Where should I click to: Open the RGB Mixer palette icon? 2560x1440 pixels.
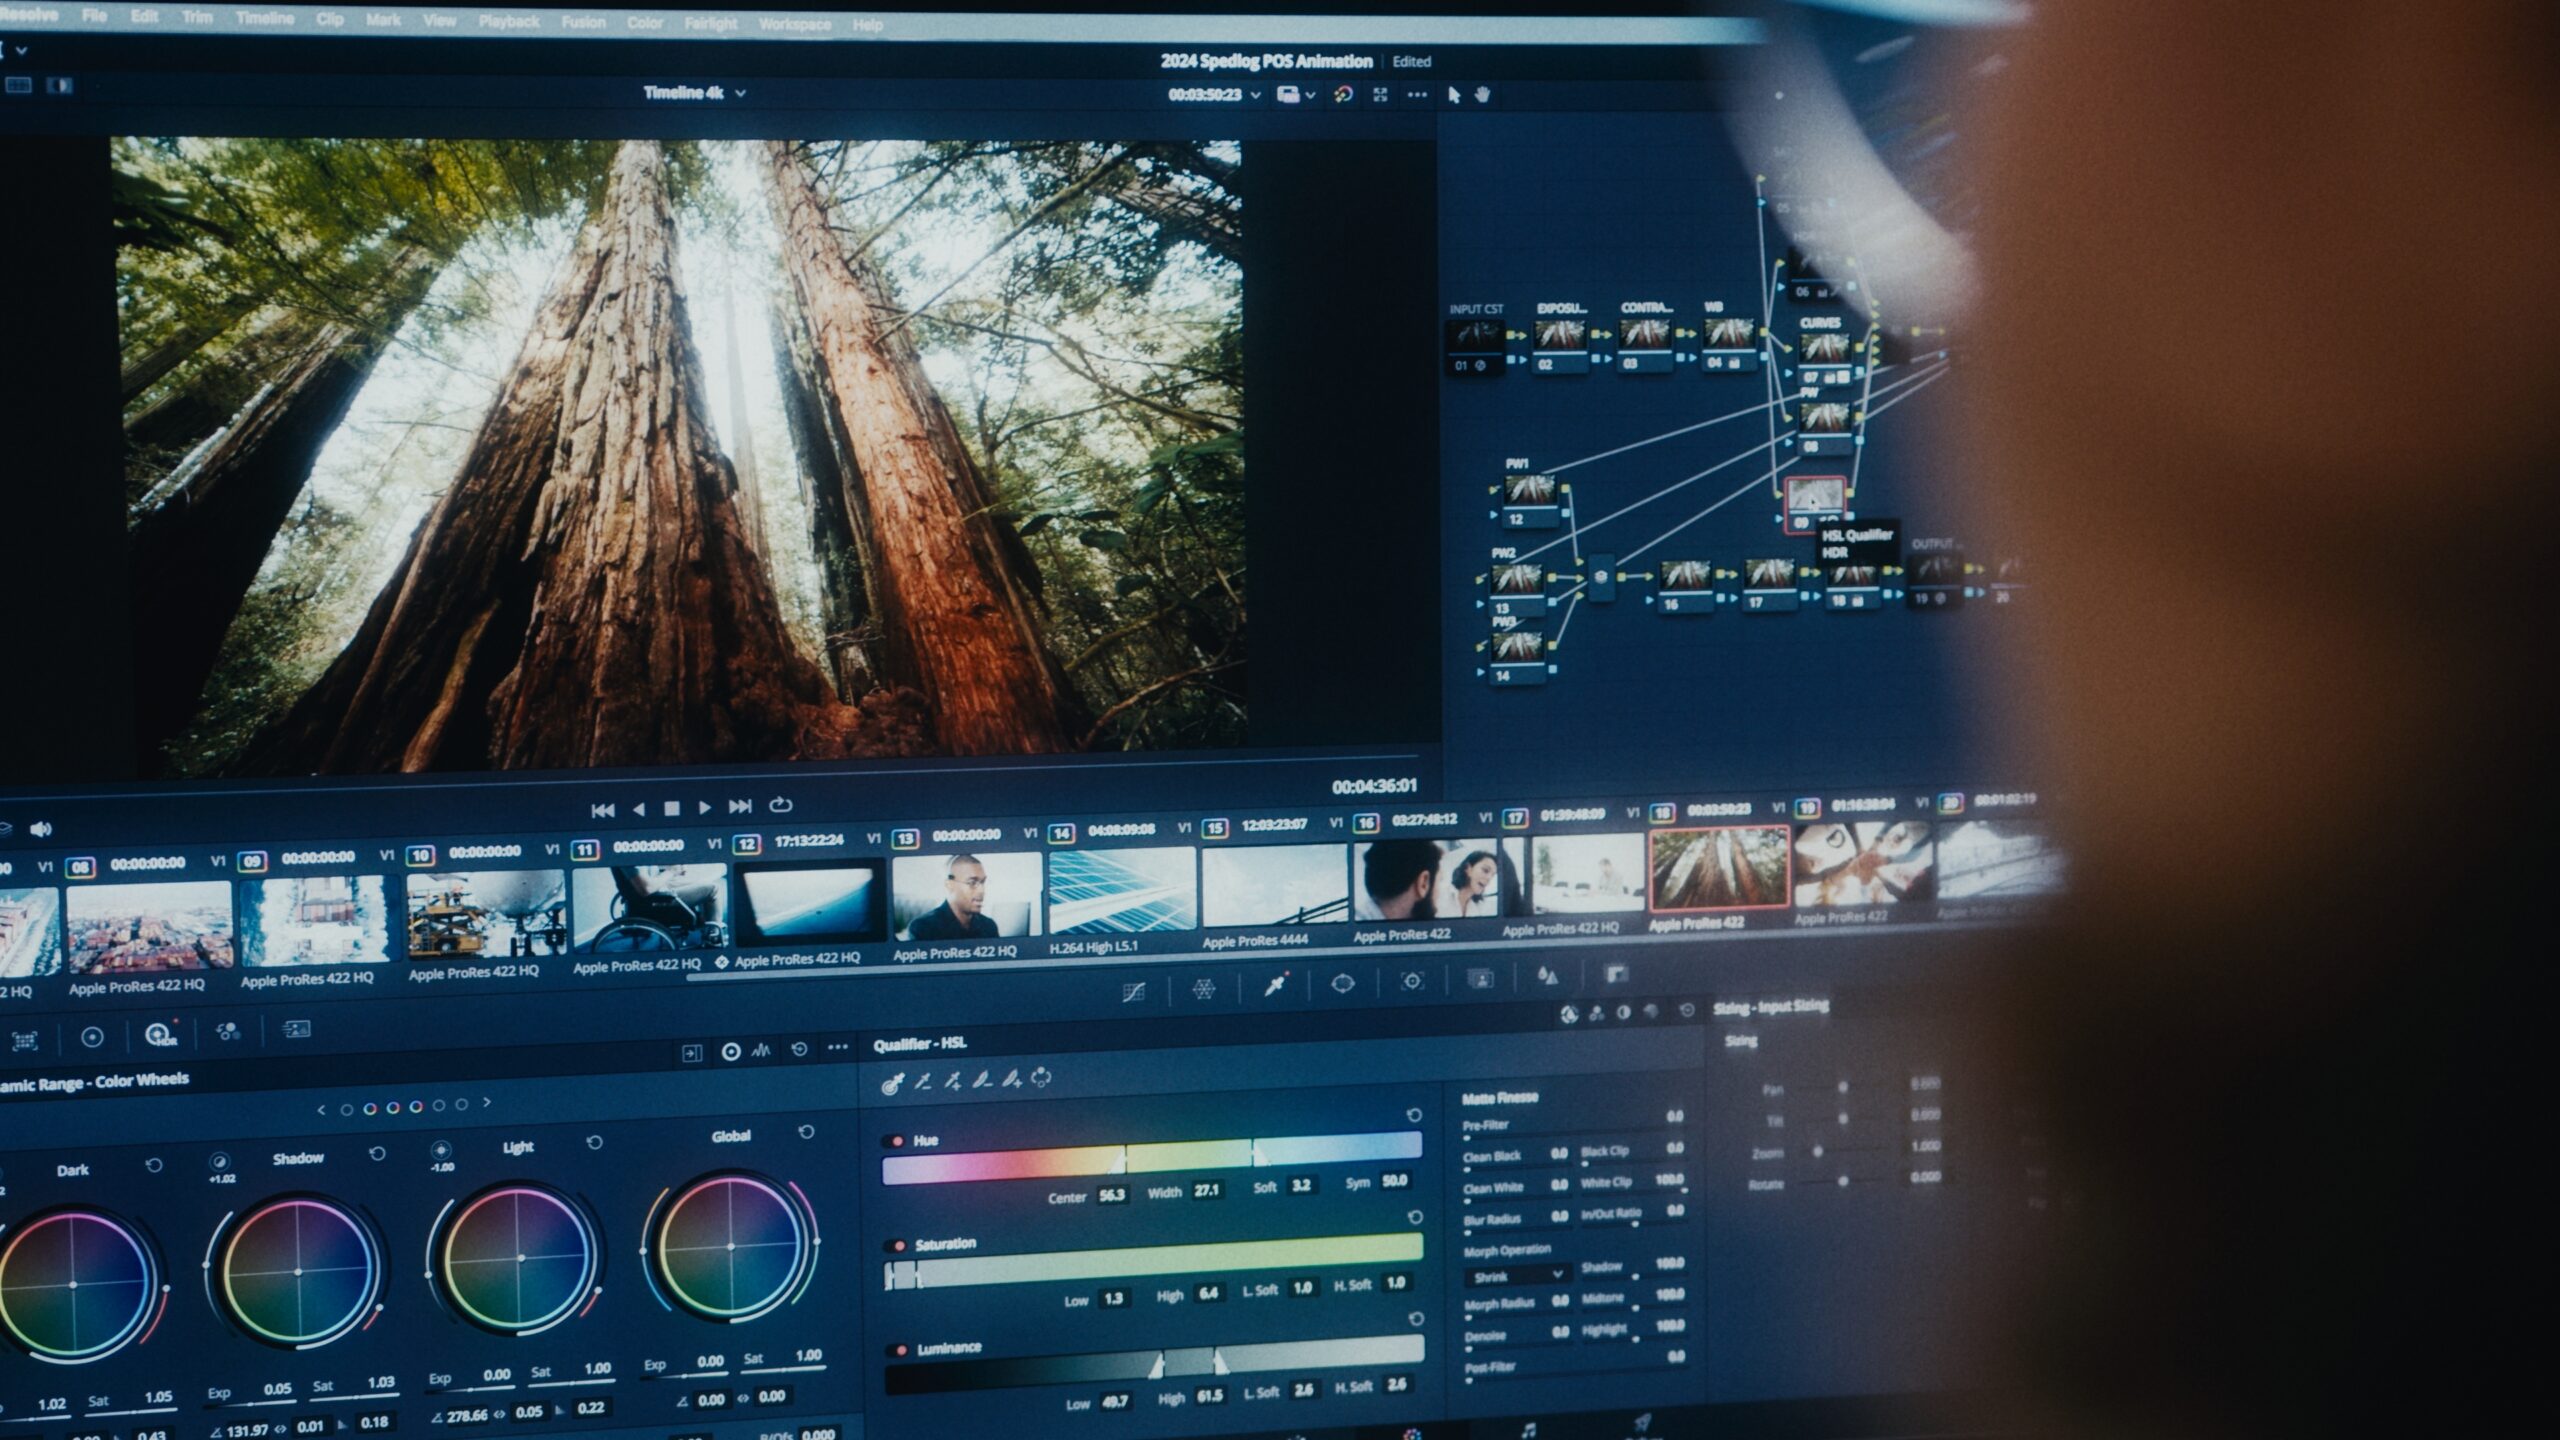click(x=228, y=1031)
